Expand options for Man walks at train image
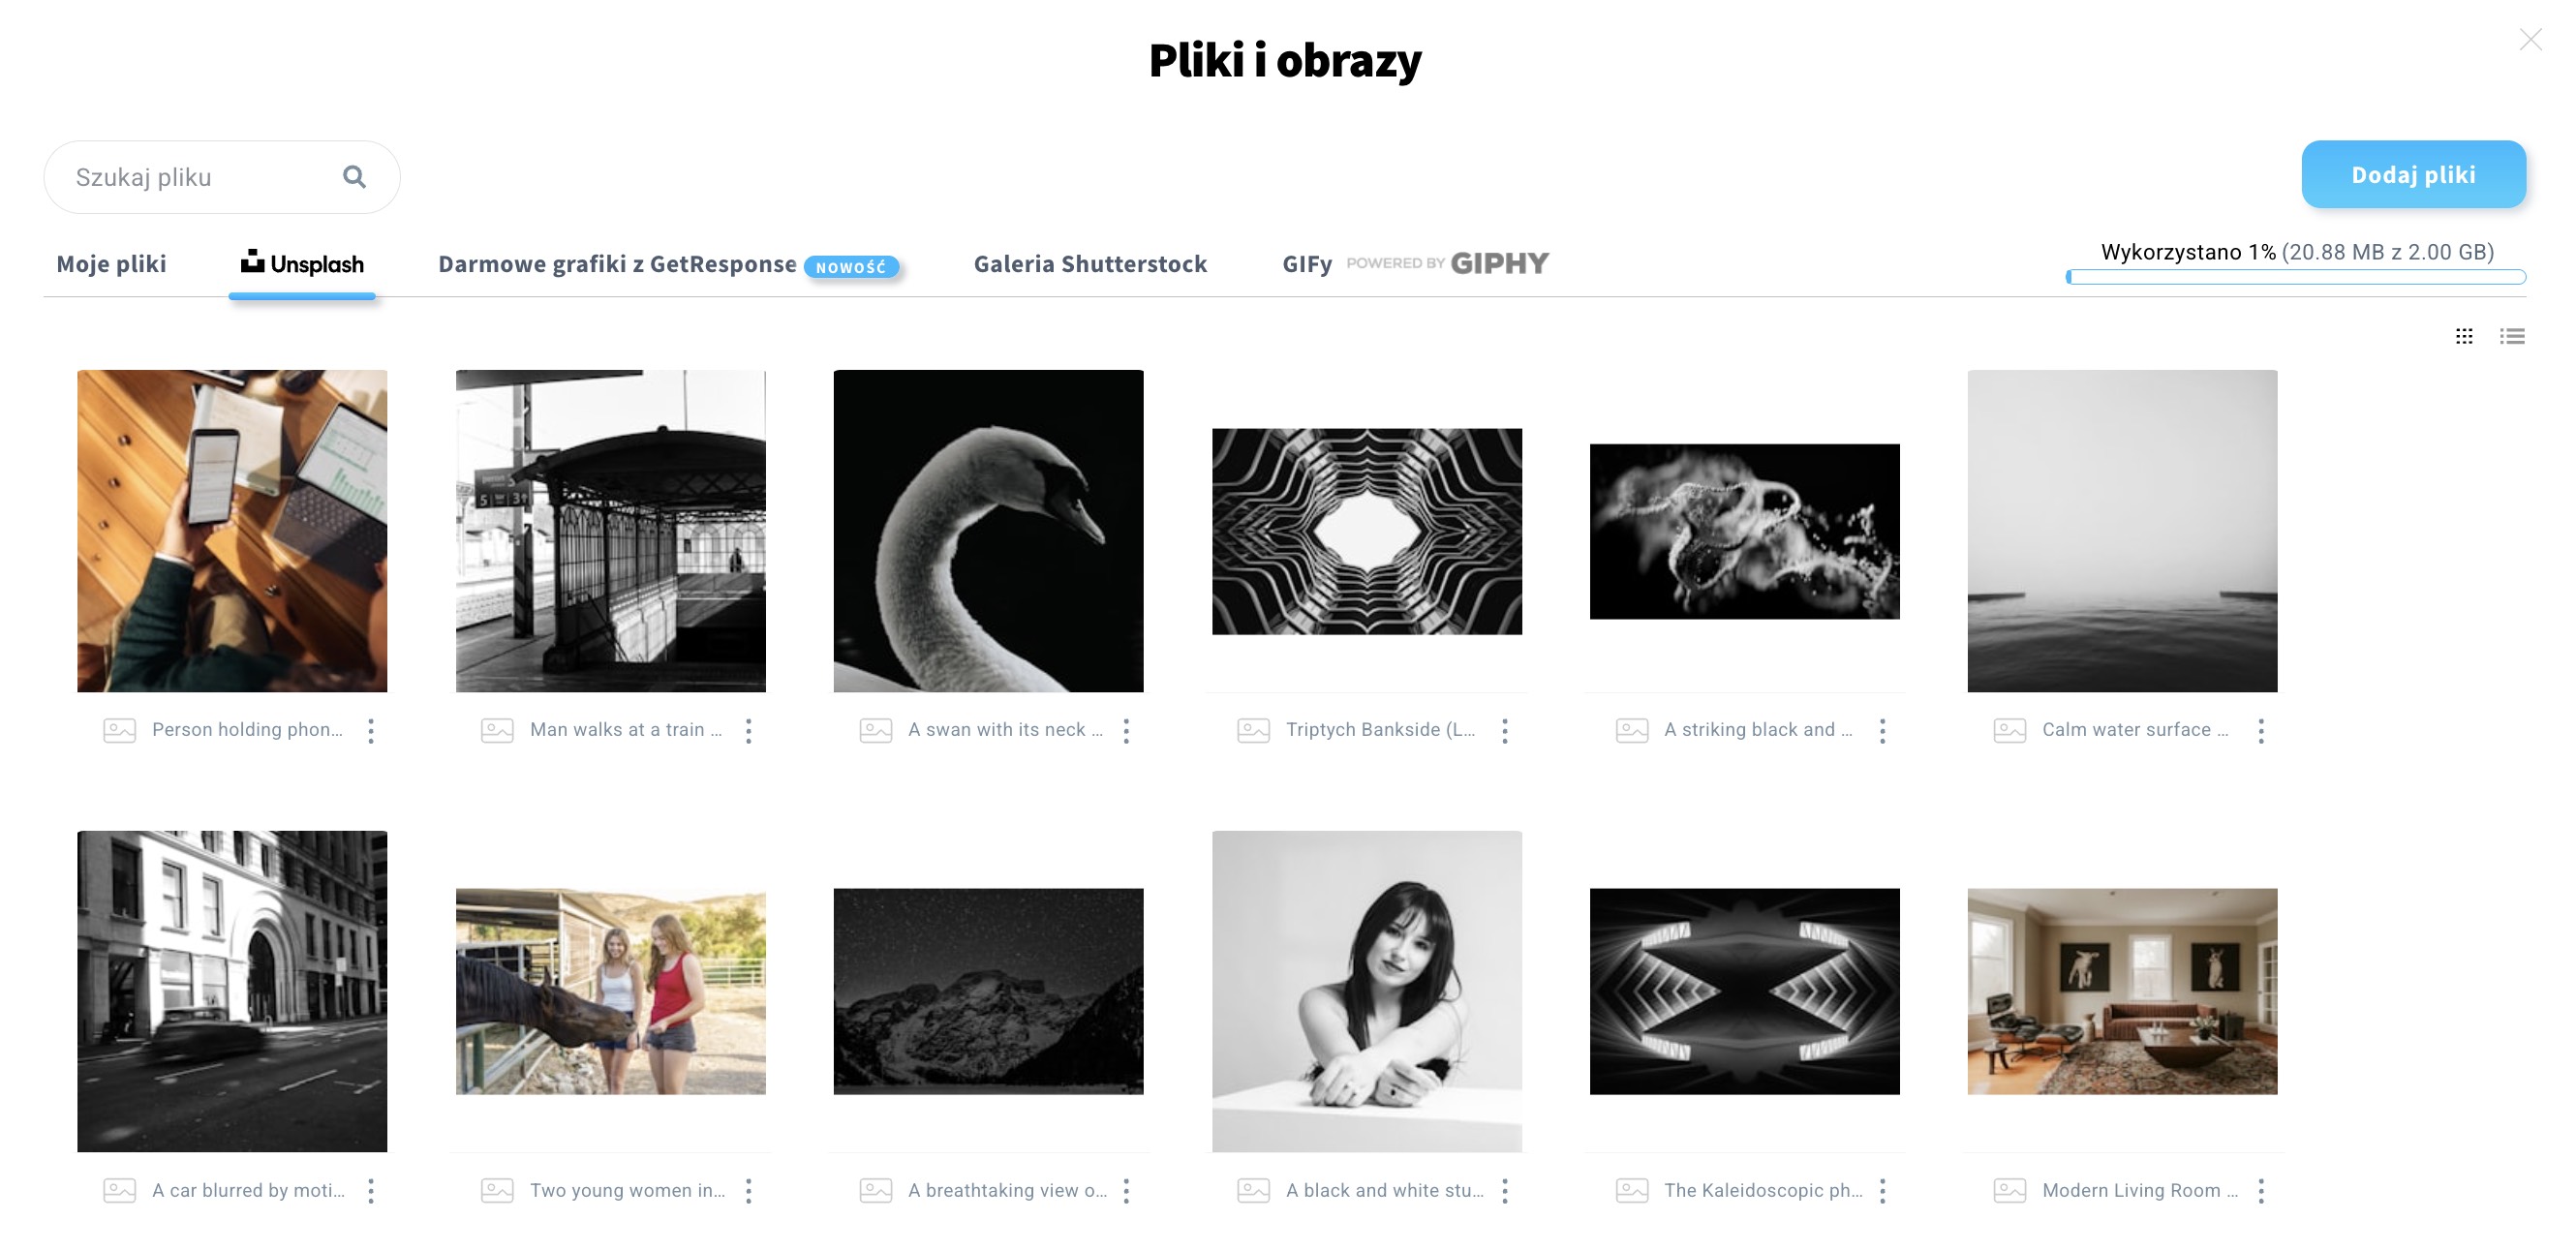The width and height of the screenshot is (2576, 1251). click(x=748, y=730)
